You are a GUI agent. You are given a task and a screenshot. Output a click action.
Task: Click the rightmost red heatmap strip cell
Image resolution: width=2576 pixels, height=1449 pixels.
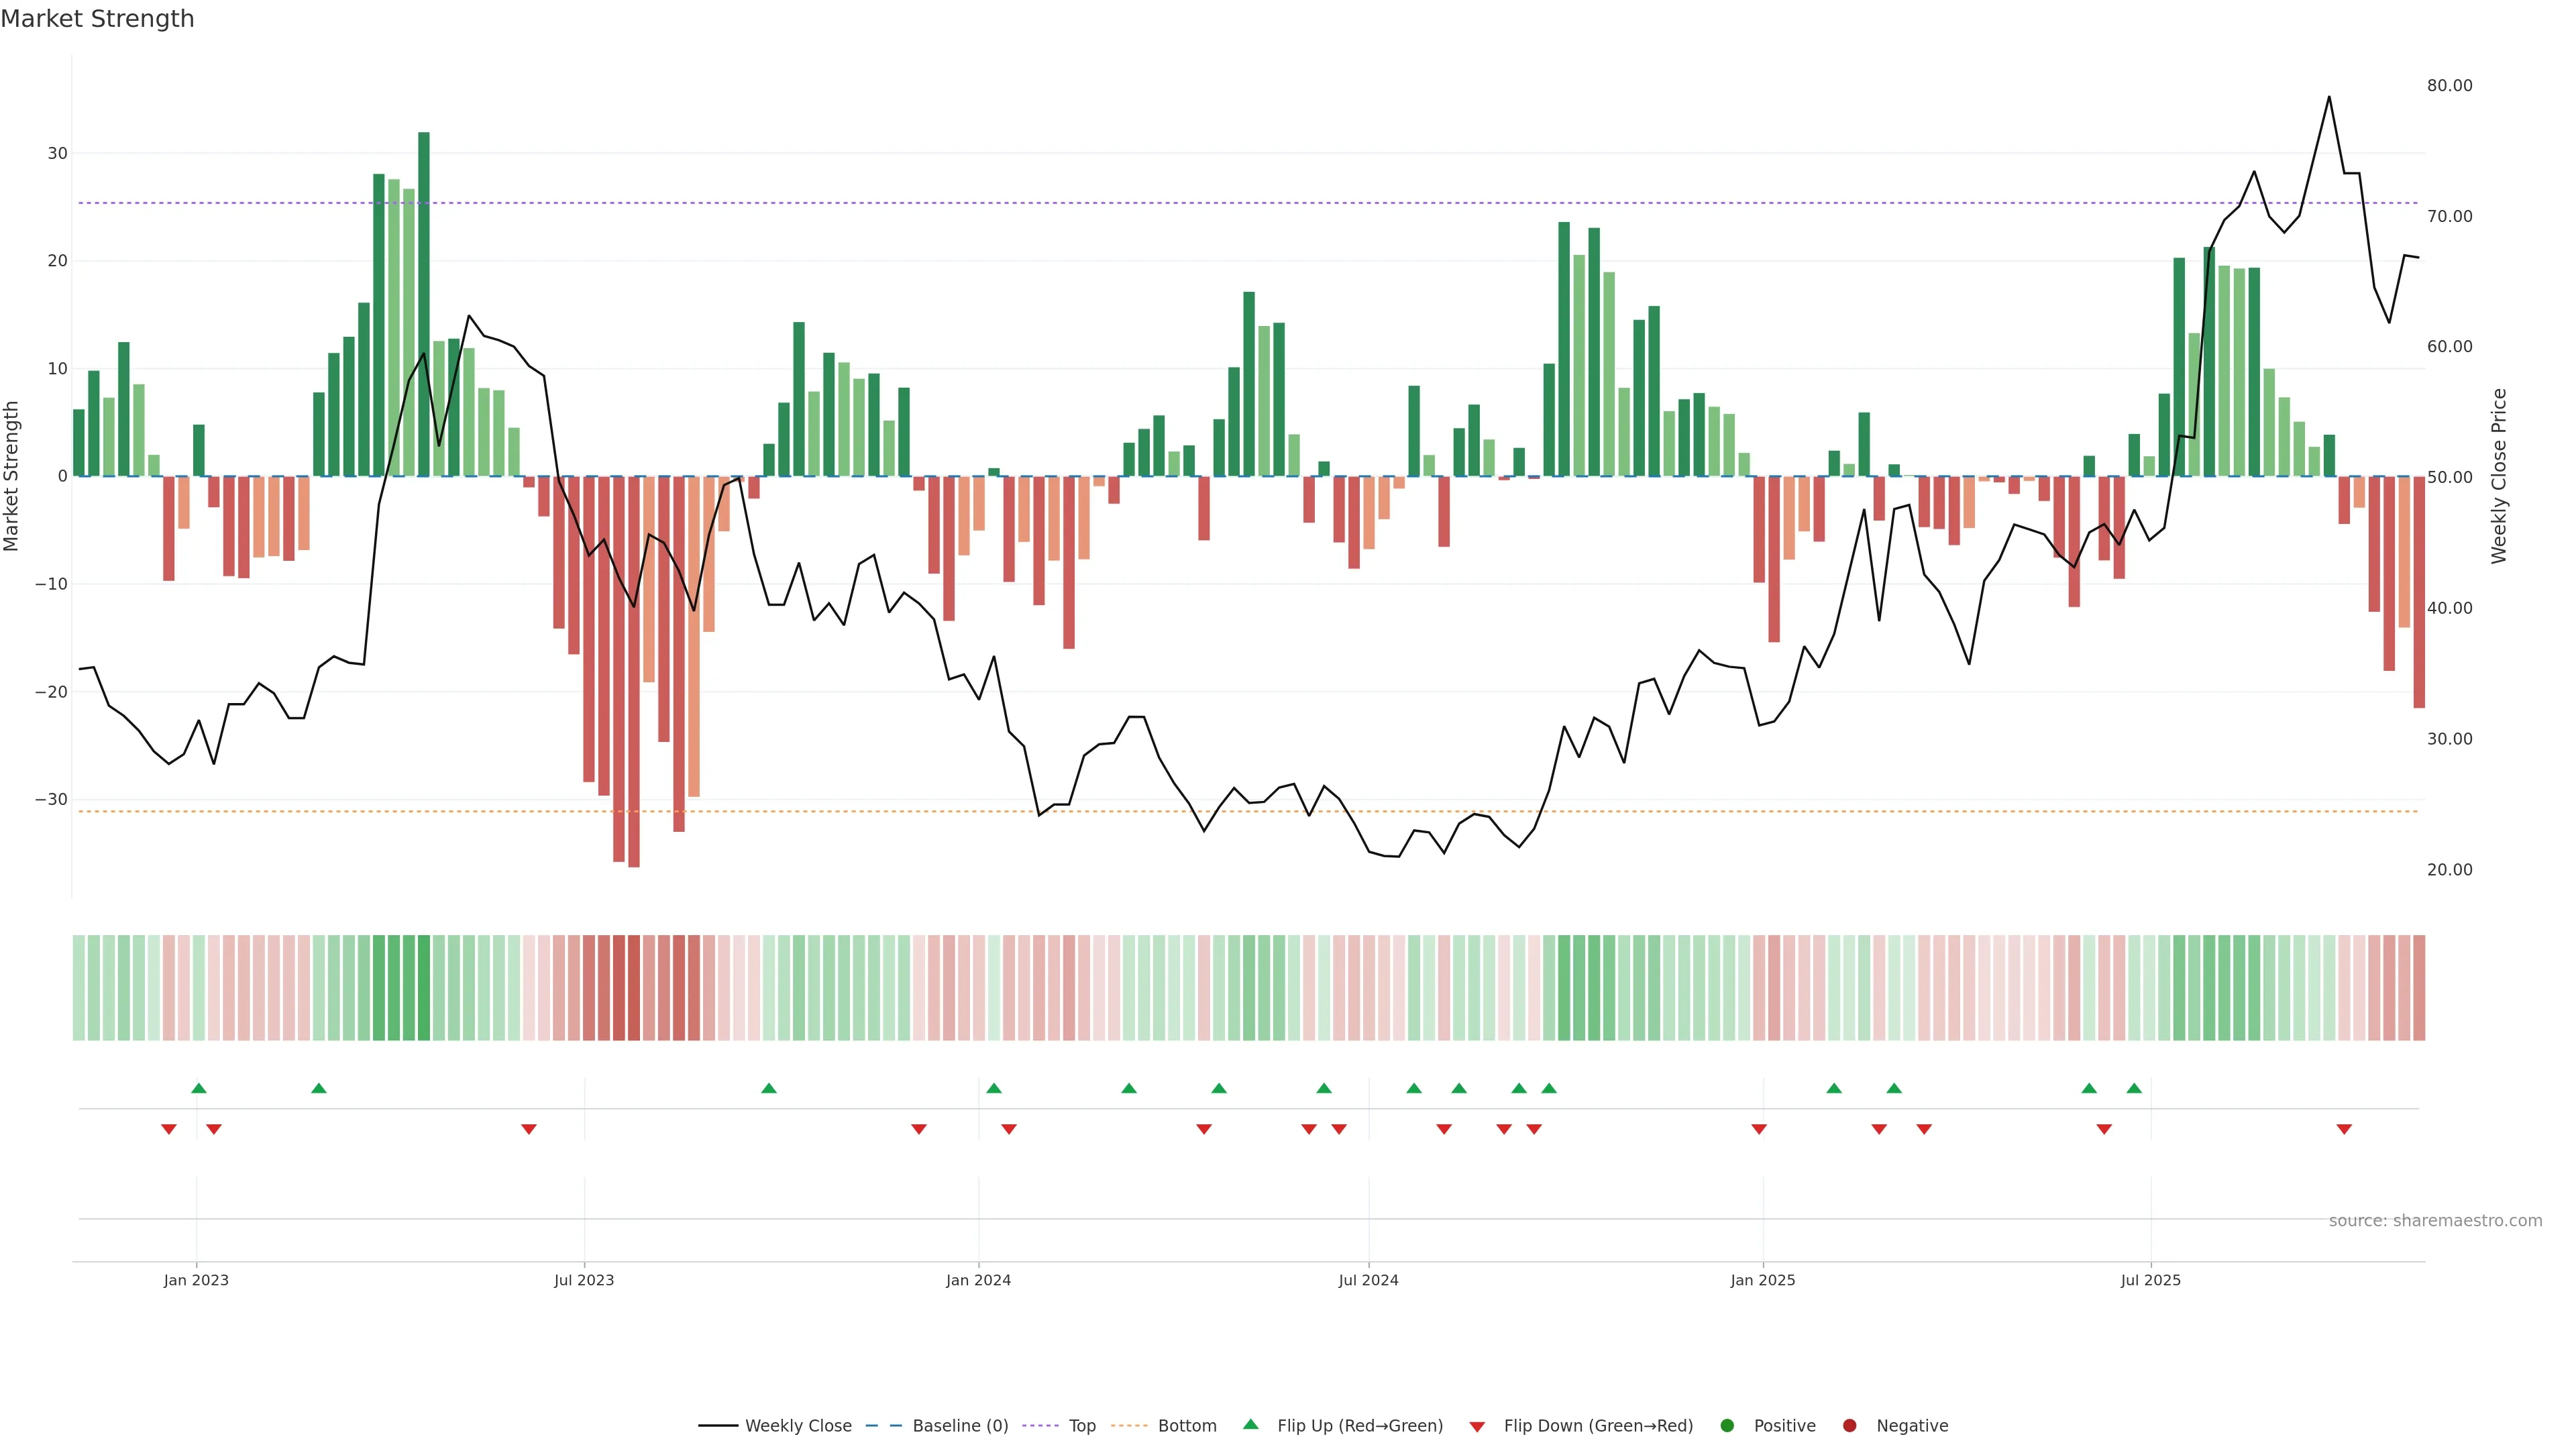tap(2418, 988)
